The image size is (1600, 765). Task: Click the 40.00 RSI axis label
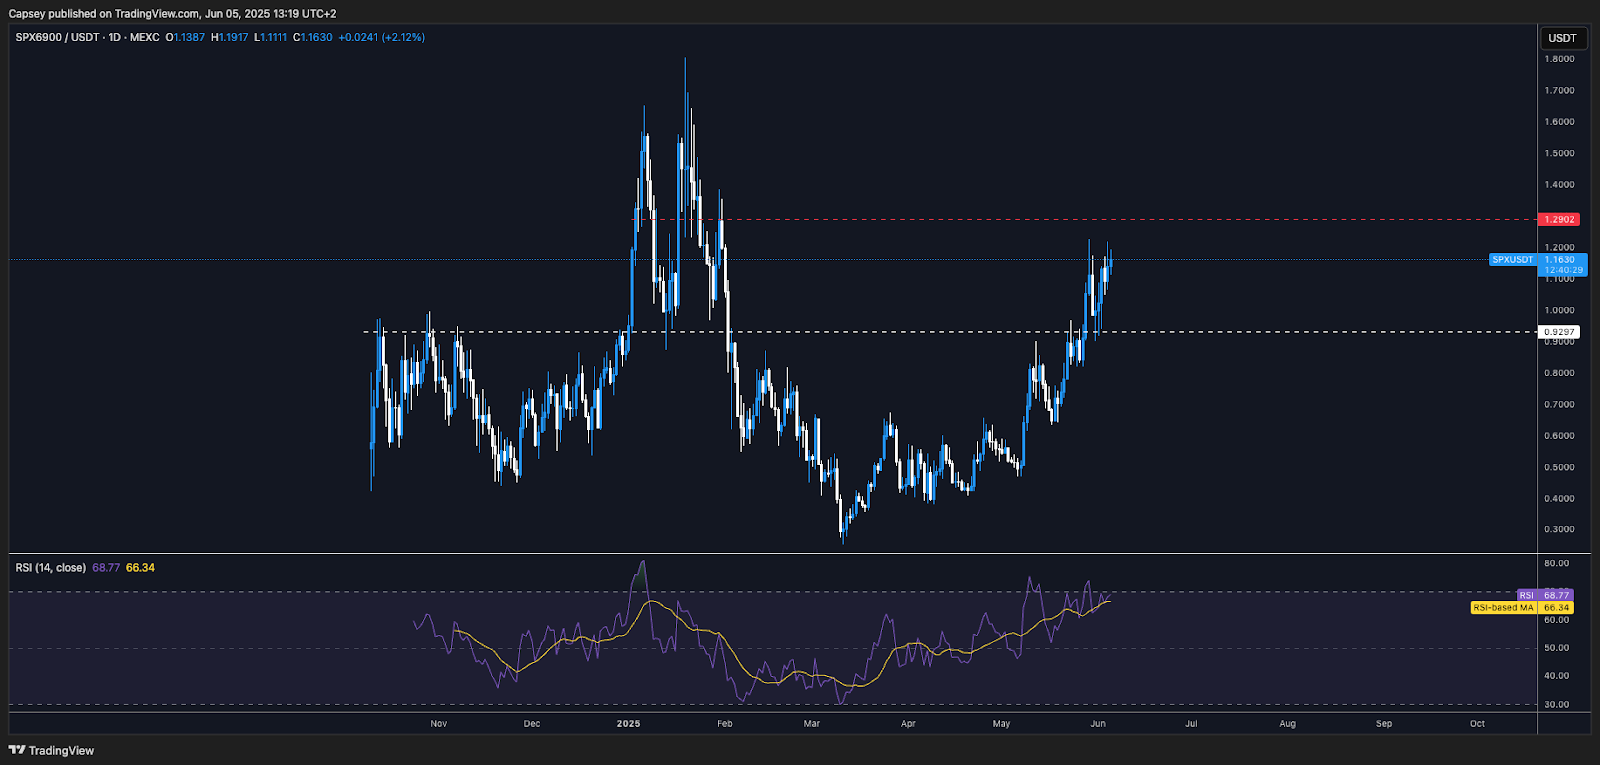pos(1556,676)
